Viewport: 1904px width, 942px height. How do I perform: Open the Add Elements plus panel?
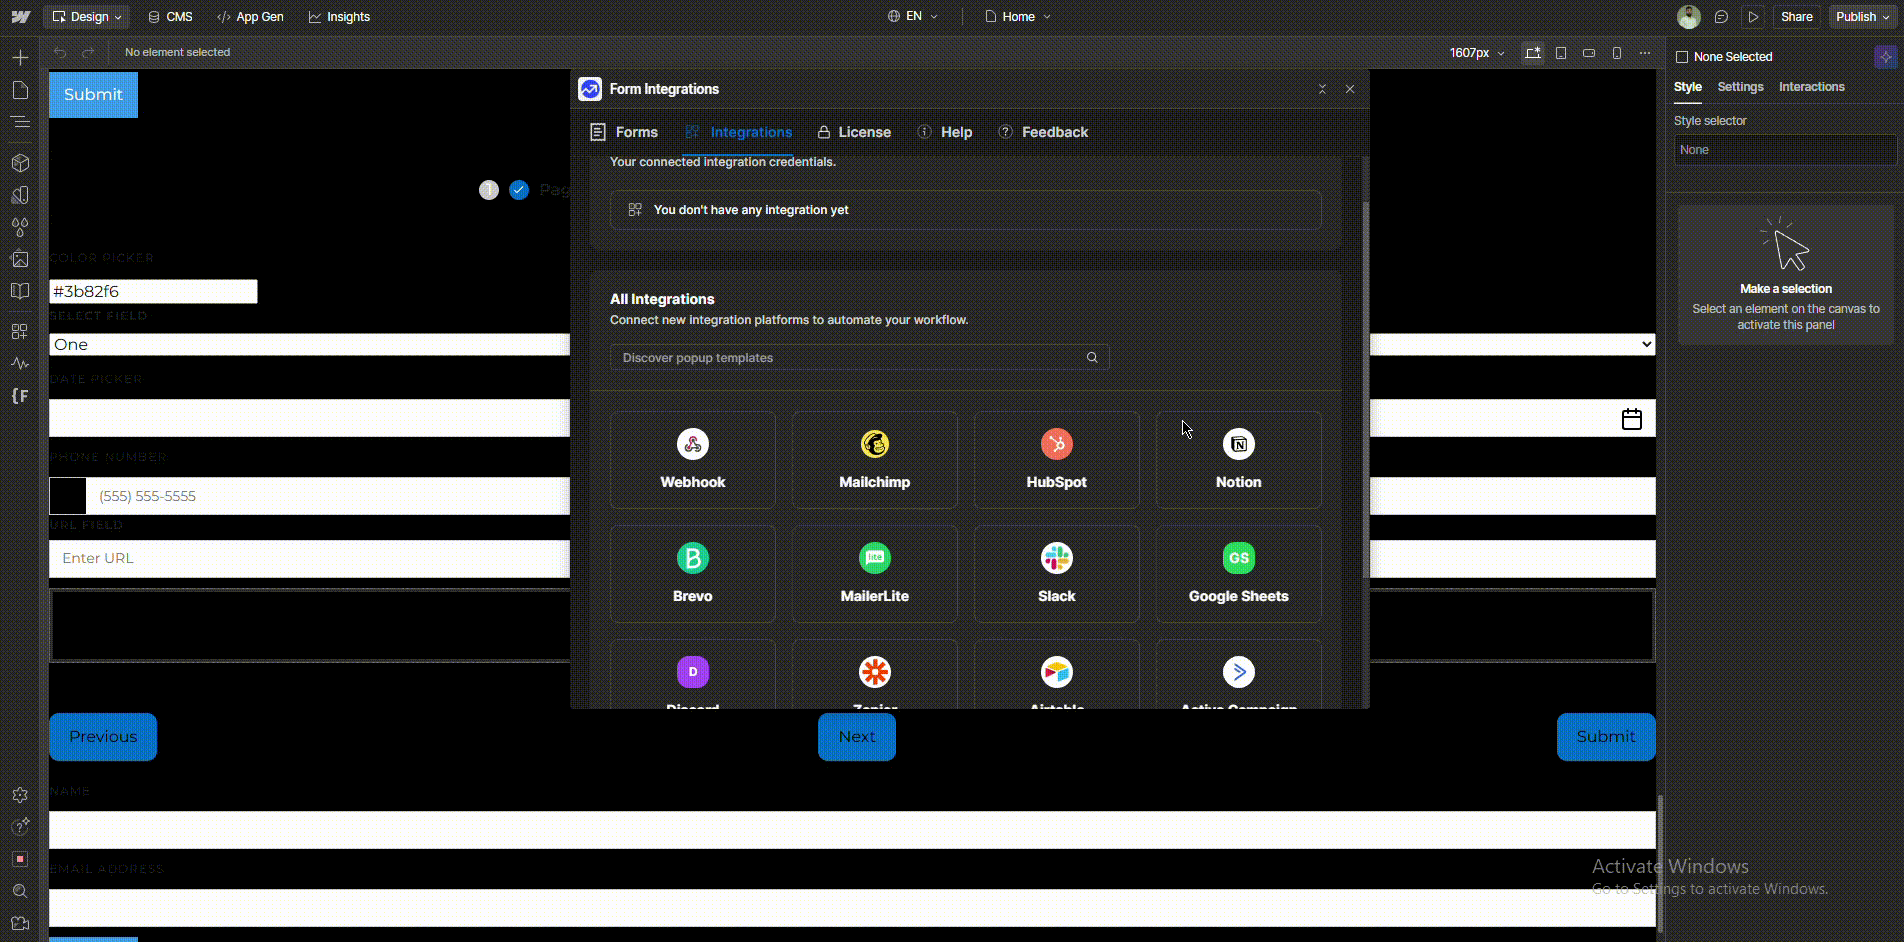coord(20,58)
